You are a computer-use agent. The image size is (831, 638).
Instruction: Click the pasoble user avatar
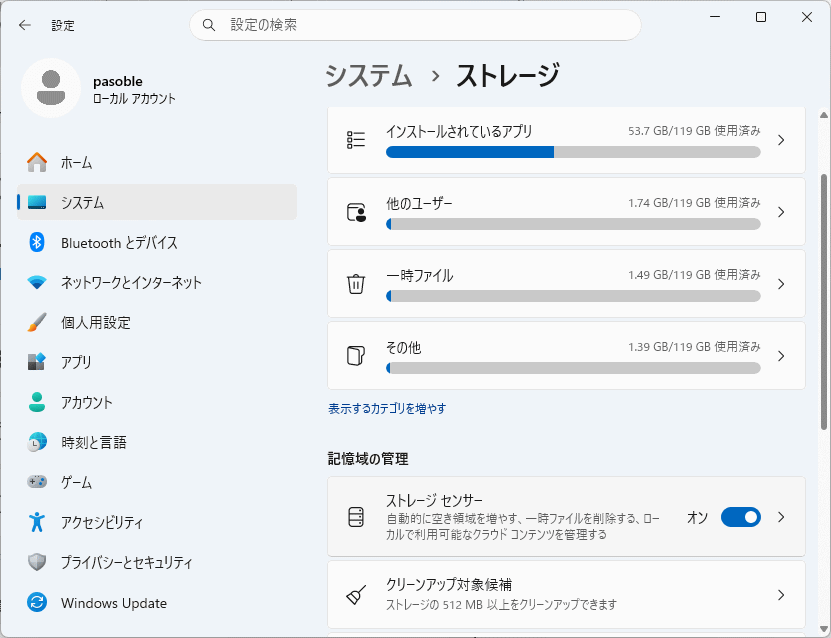51,88
